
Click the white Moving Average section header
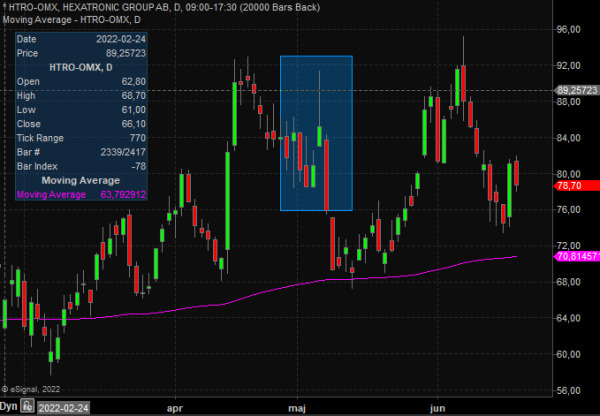[x=81, y=181]
